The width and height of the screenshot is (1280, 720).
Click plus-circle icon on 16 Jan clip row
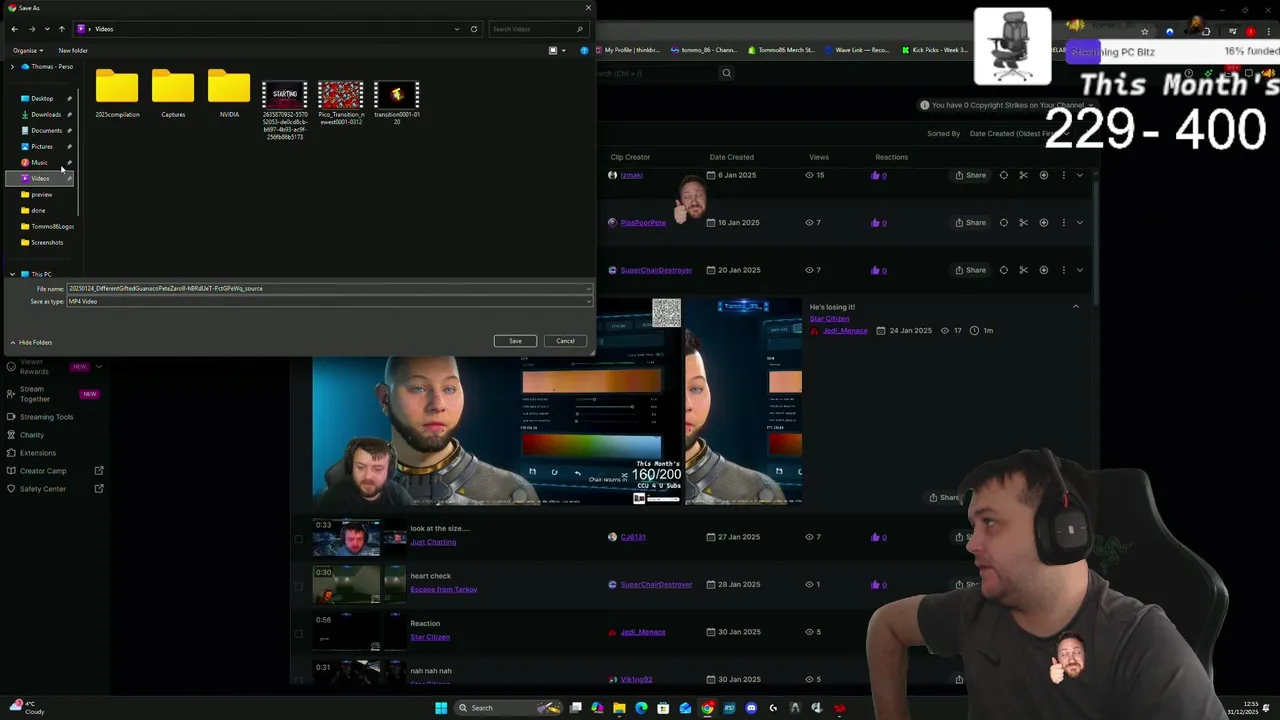click(1043, 223)
